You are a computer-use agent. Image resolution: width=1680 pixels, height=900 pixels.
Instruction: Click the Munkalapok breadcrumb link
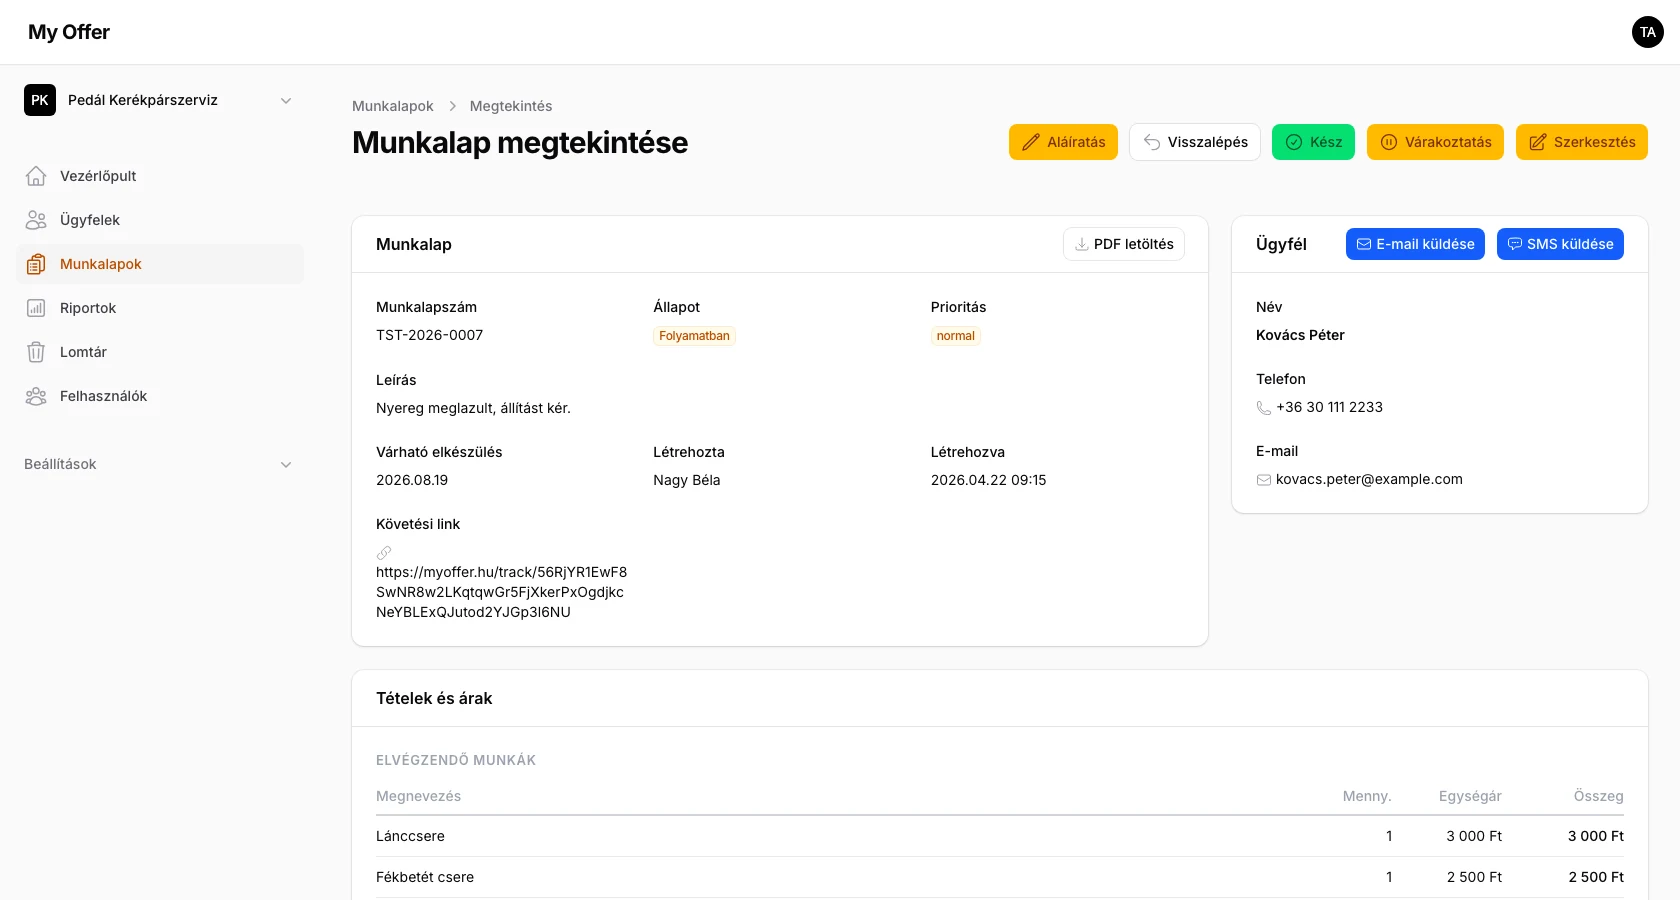(393, 106)
